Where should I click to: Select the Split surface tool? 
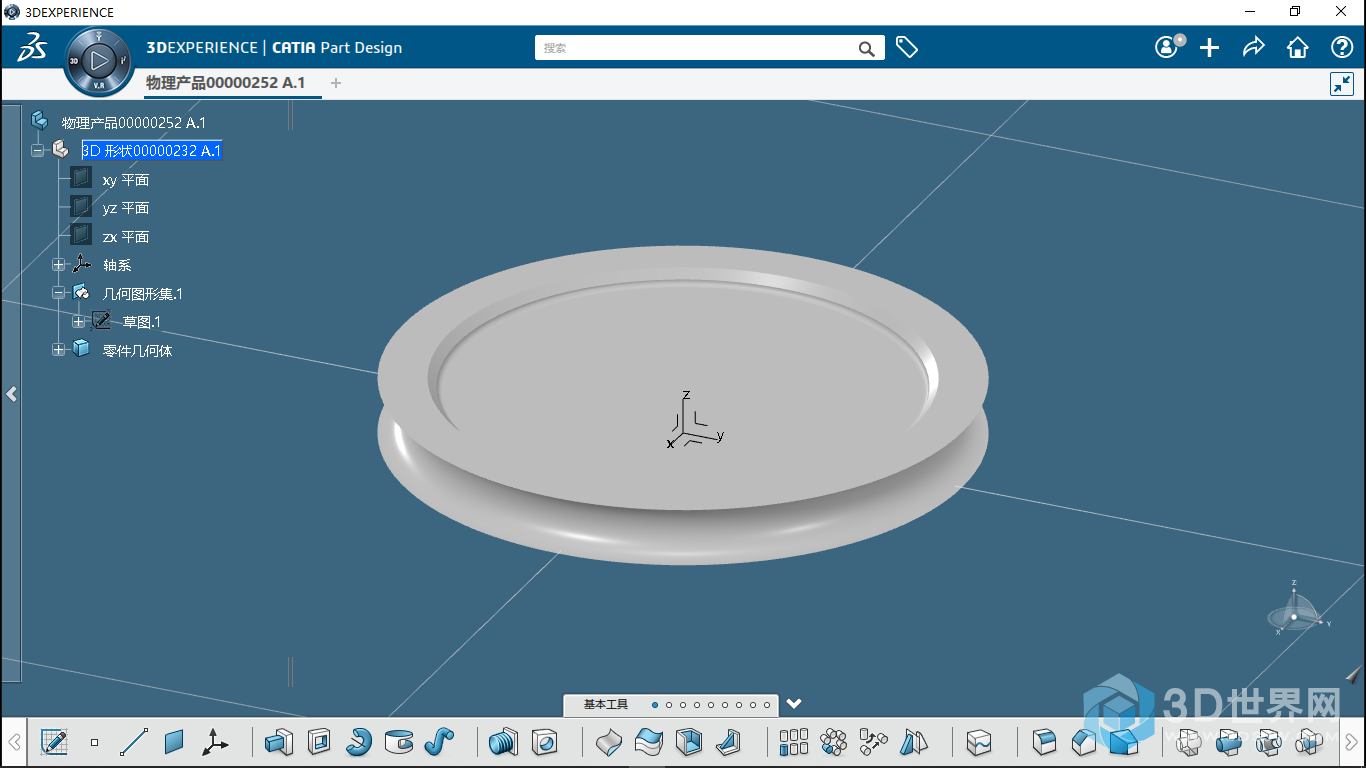click(x=609, y=742)
